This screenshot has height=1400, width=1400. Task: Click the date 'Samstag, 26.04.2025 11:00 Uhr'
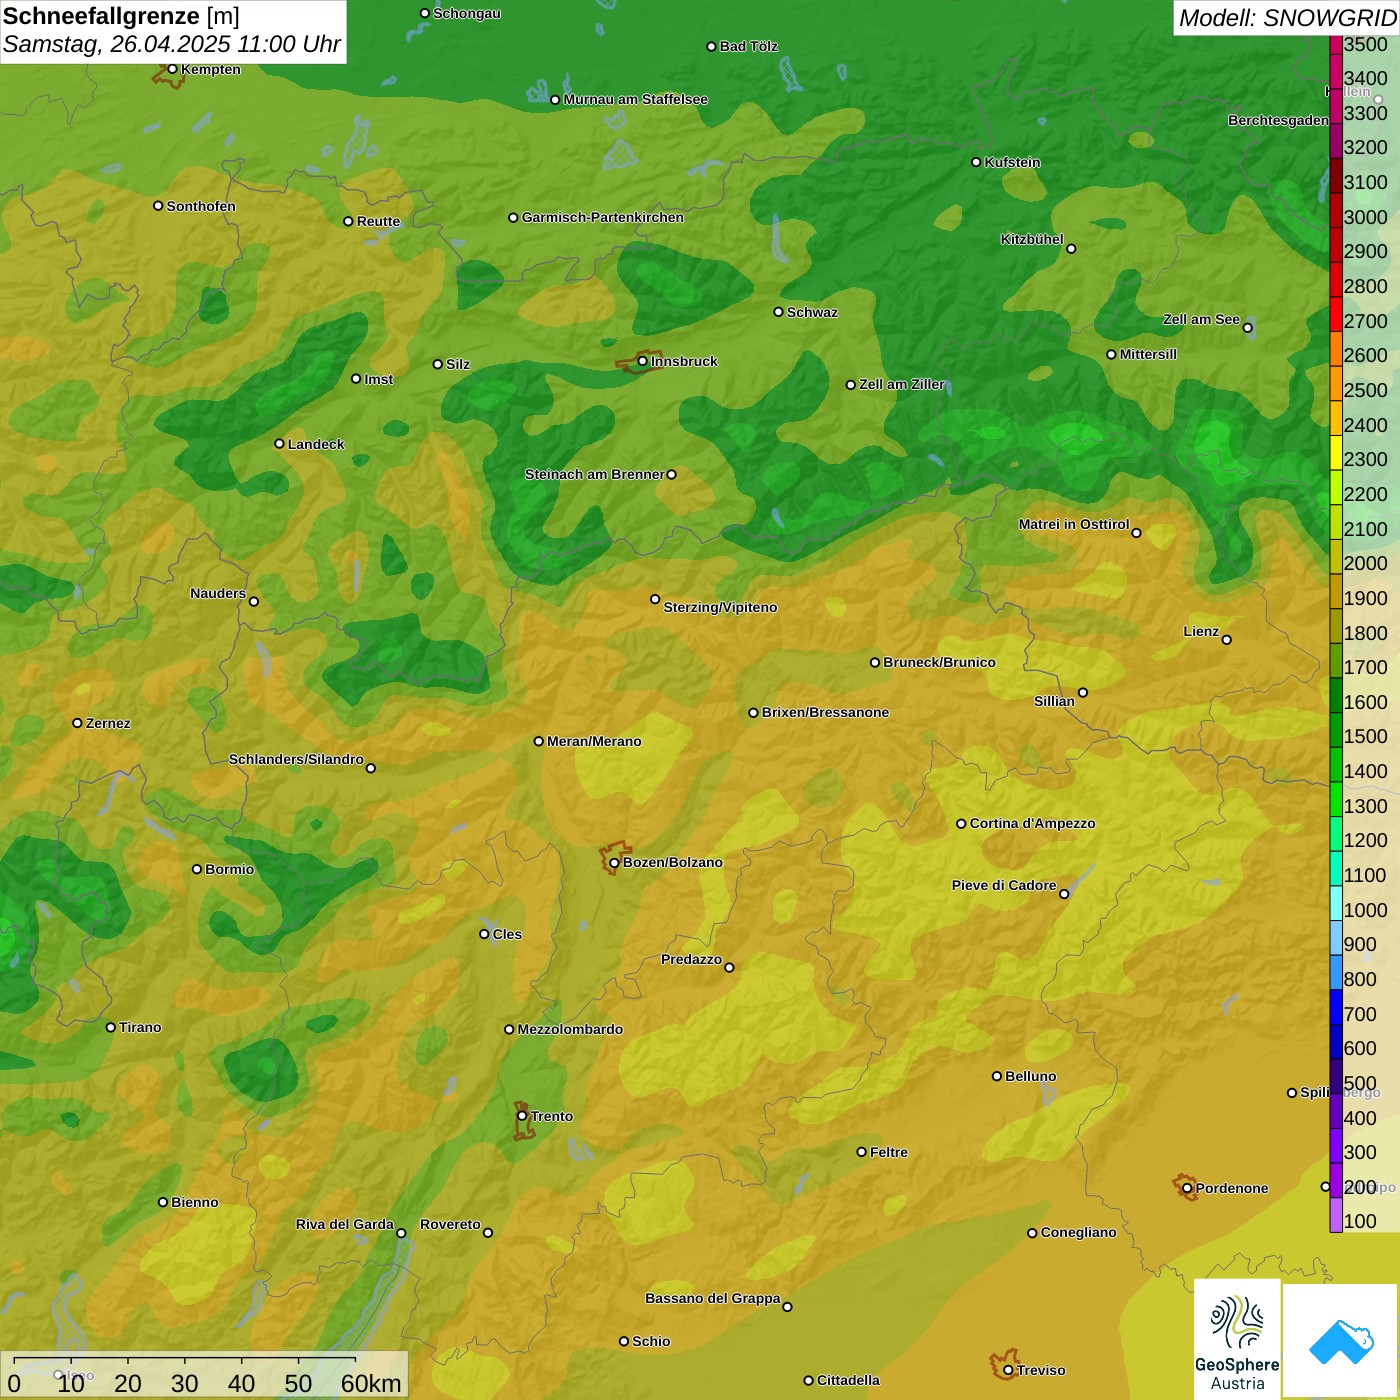click(172, 45)
